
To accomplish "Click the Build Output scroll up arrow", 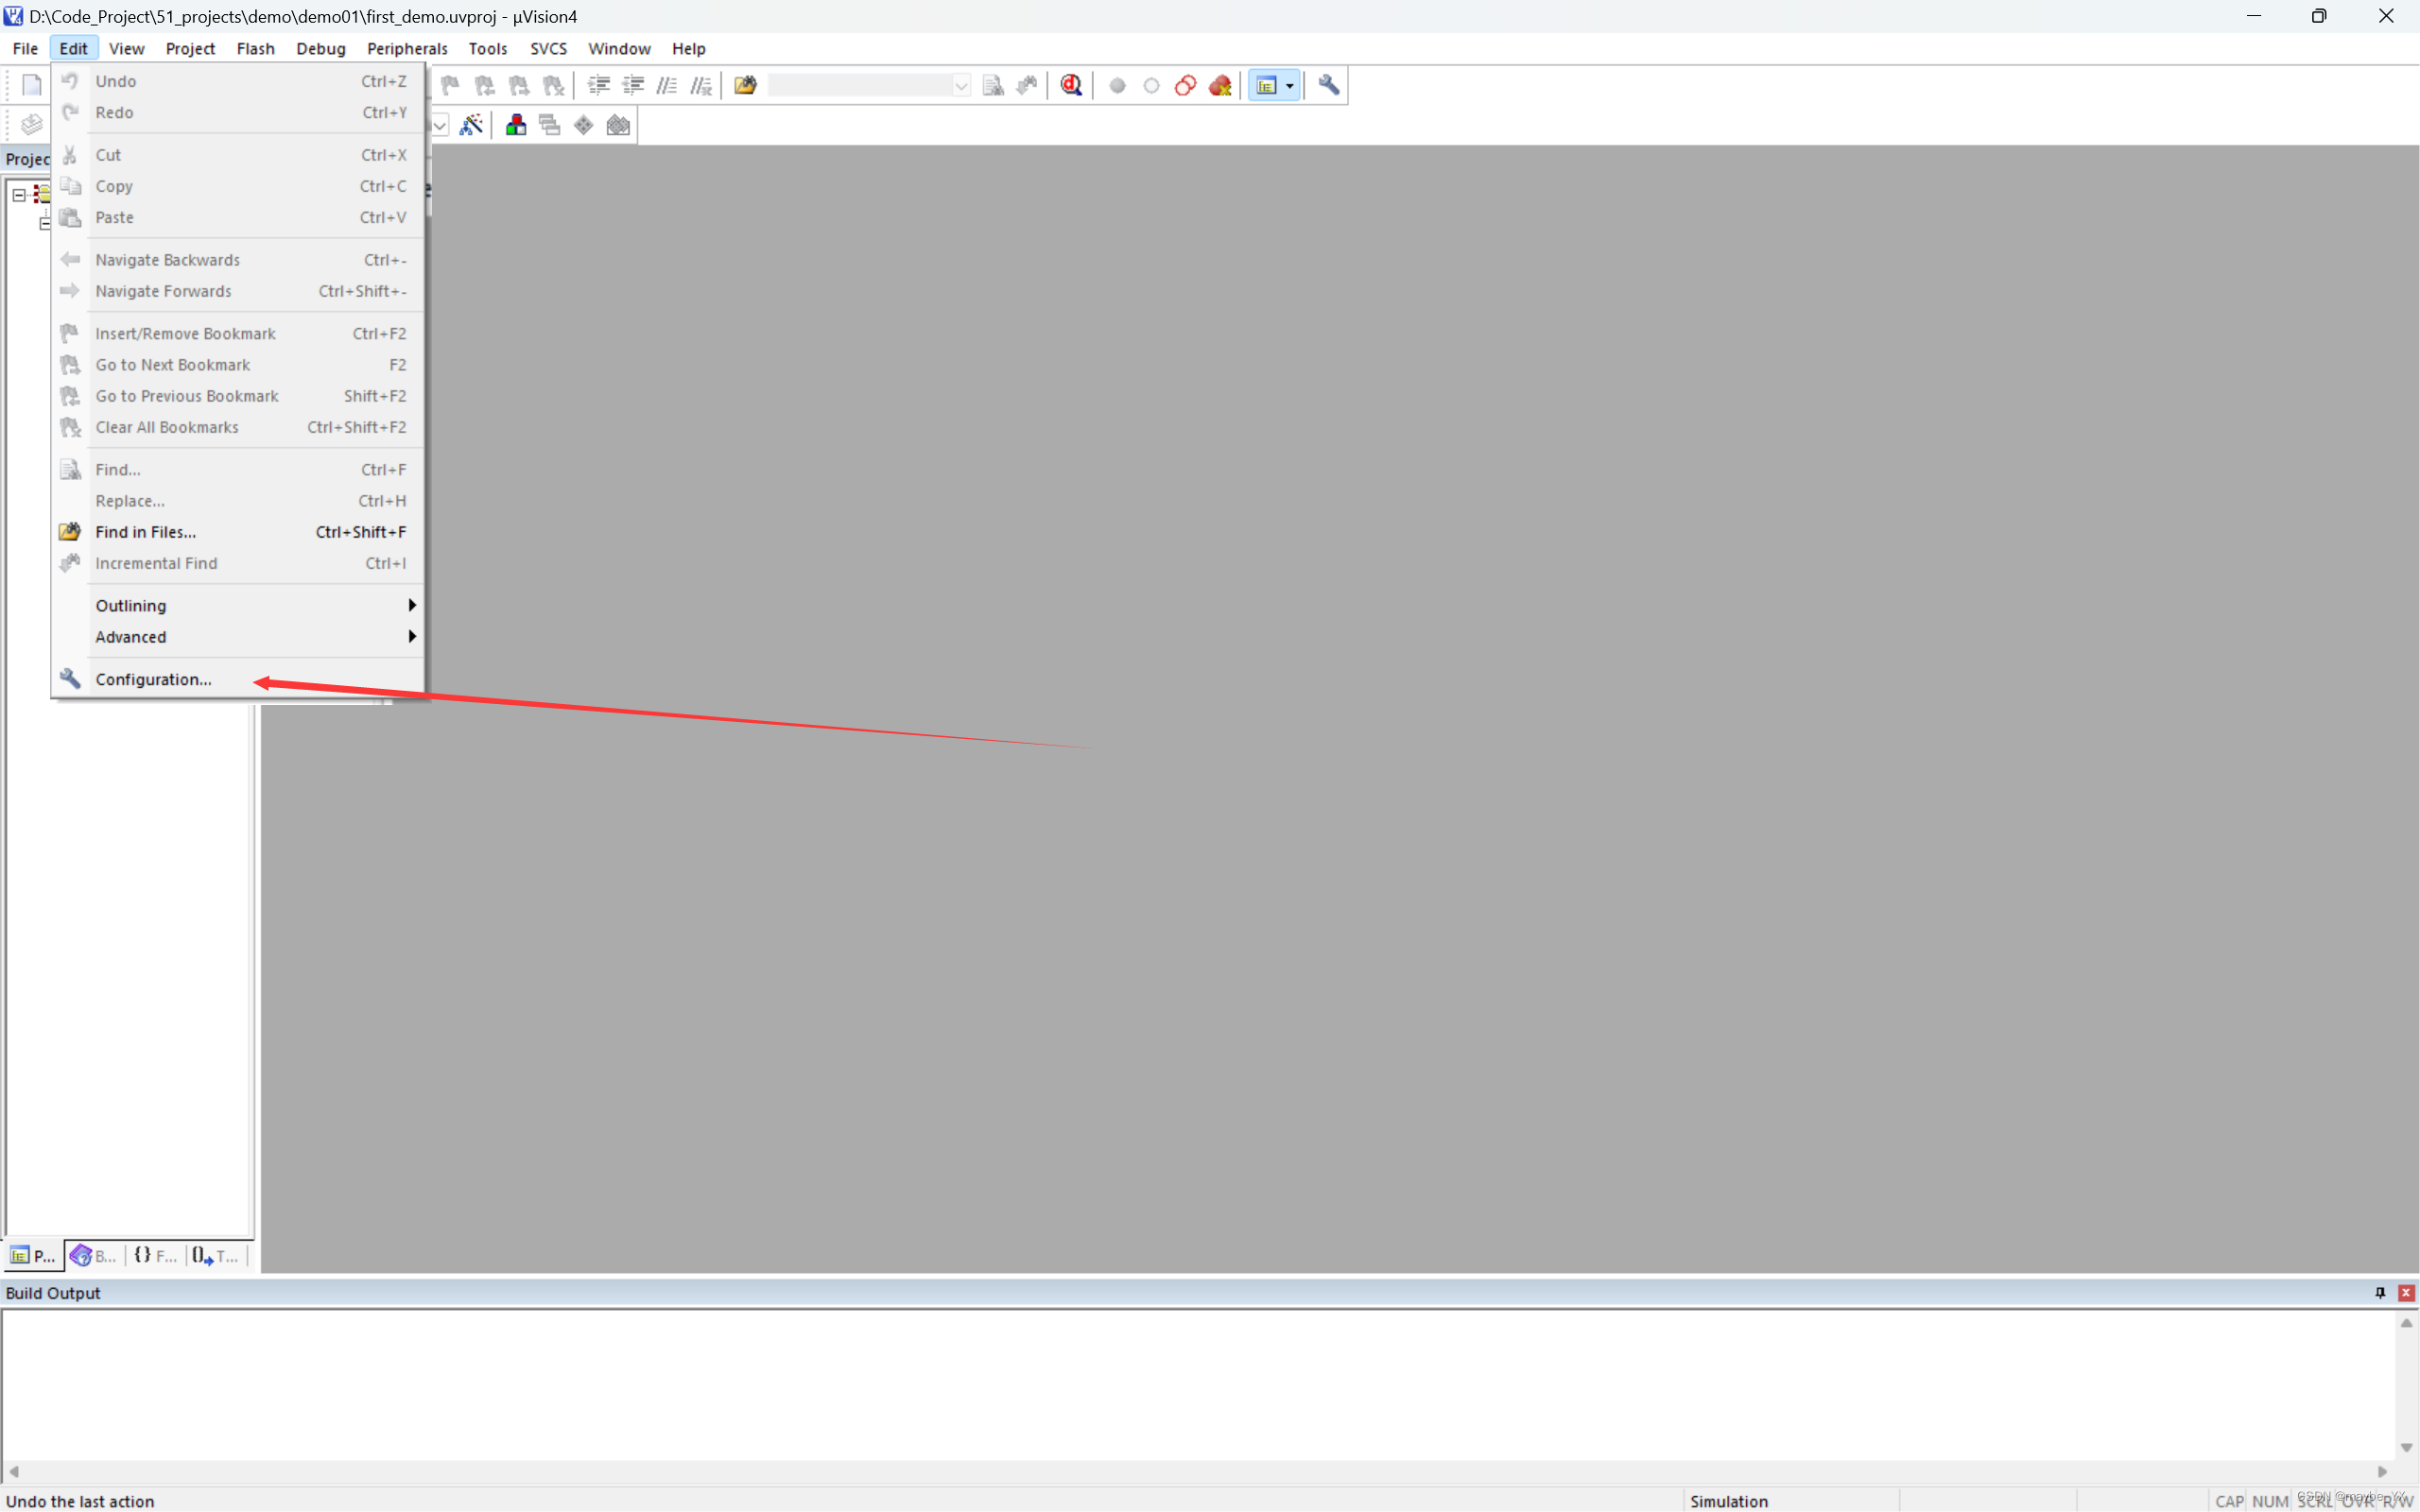I will 2406,1323.
